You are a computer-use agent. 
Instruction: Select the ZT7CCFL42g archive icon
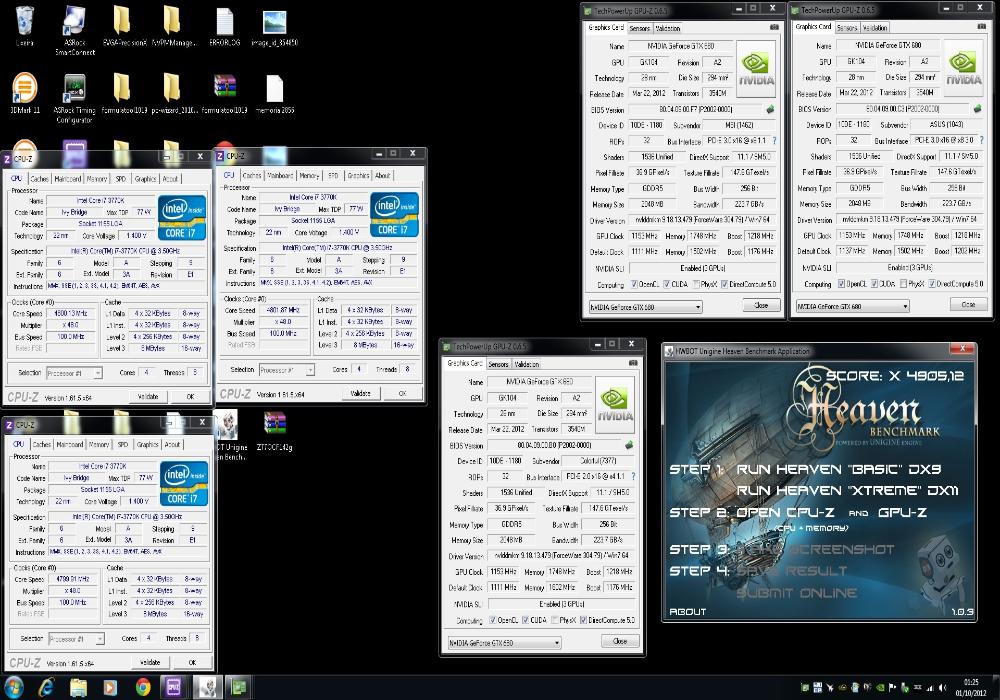click(x=274, y=431)
